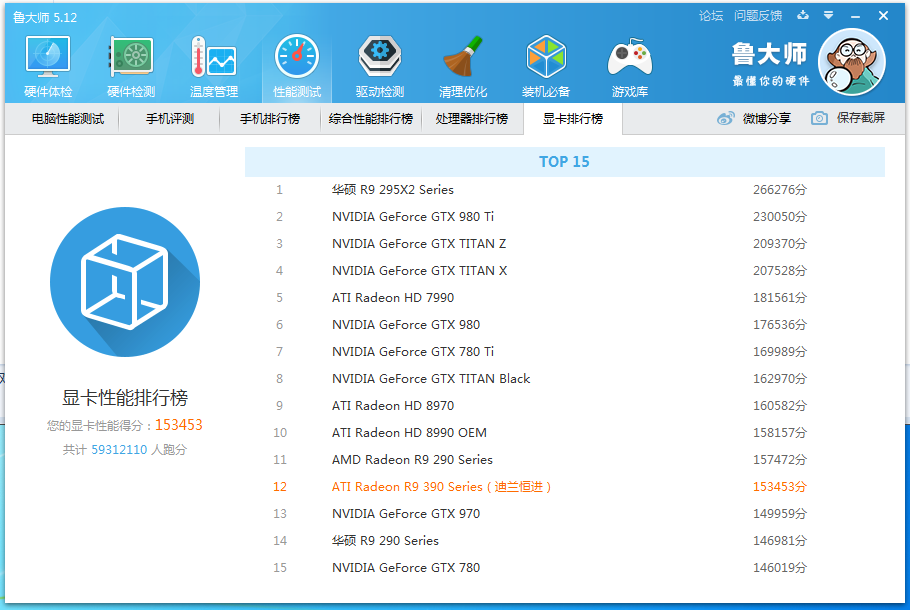Click the download/update icon in title bar
The width and height of the screenshot is (910, 610).
click(803, 15)
